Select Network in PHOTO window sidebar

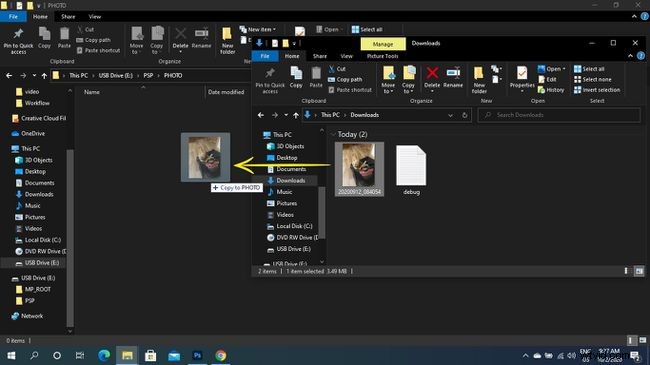pos(27,316)
